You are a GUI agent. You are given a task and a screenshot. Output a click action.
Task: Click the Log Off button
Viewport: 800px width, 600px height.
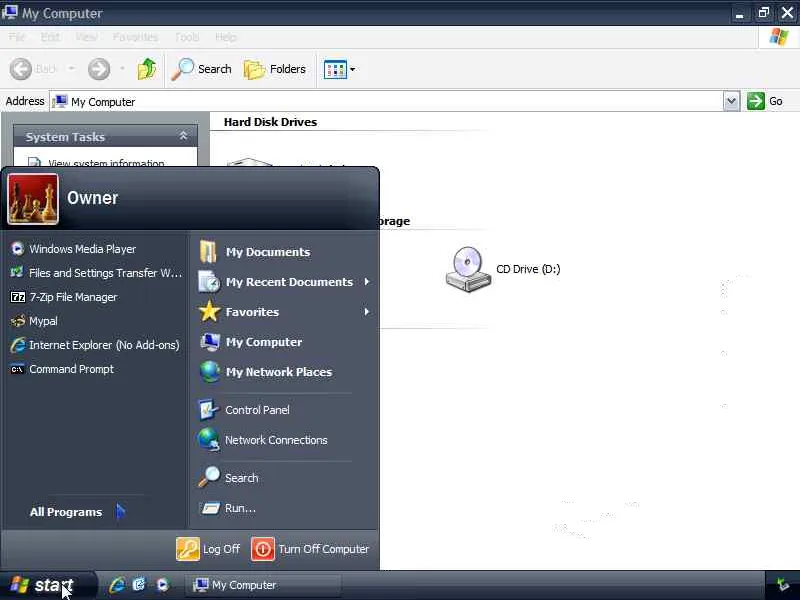pos(208,549)
